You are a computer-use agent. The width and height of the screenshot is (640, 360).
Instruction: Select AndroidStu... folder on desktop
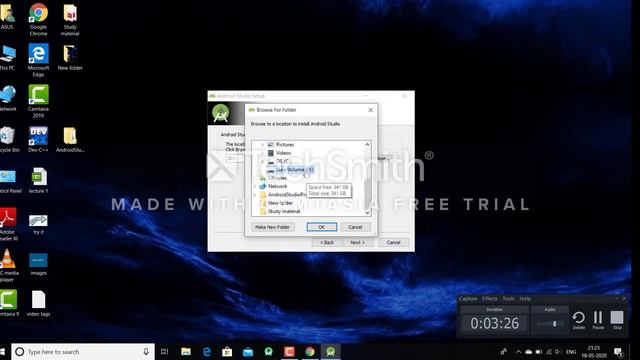(70, 140)
